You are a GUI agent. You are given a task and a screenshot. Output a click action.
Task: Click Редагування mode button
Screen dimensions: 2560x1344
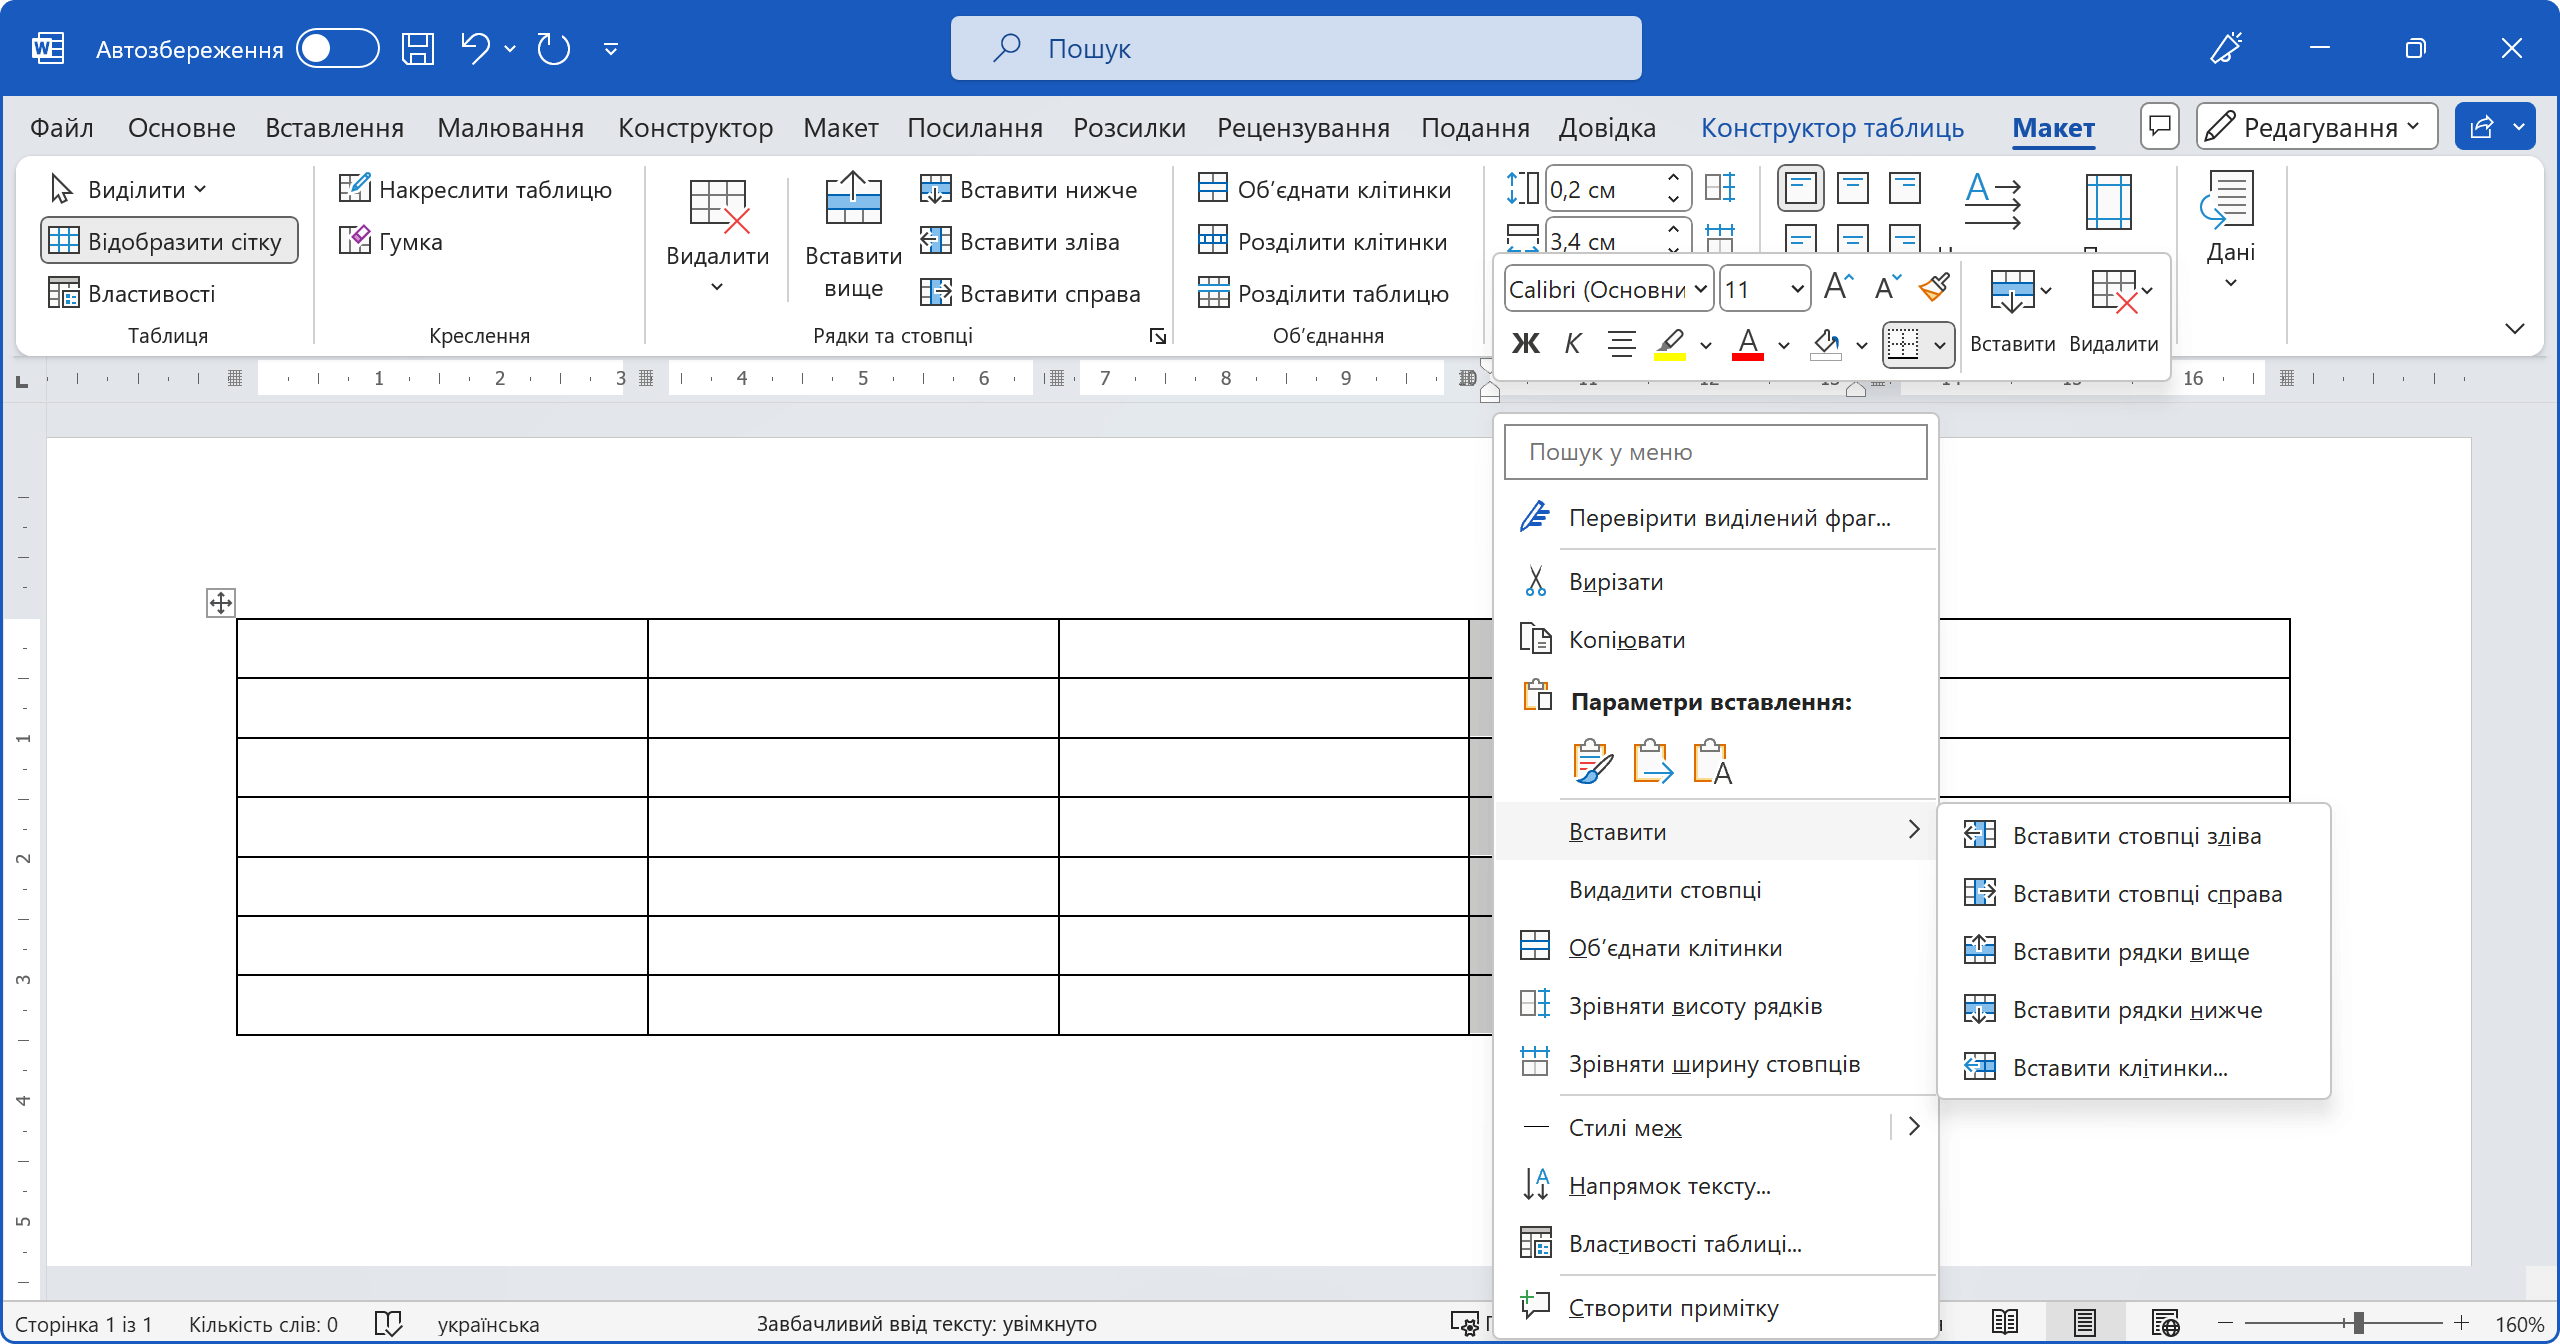(2316, 127)
